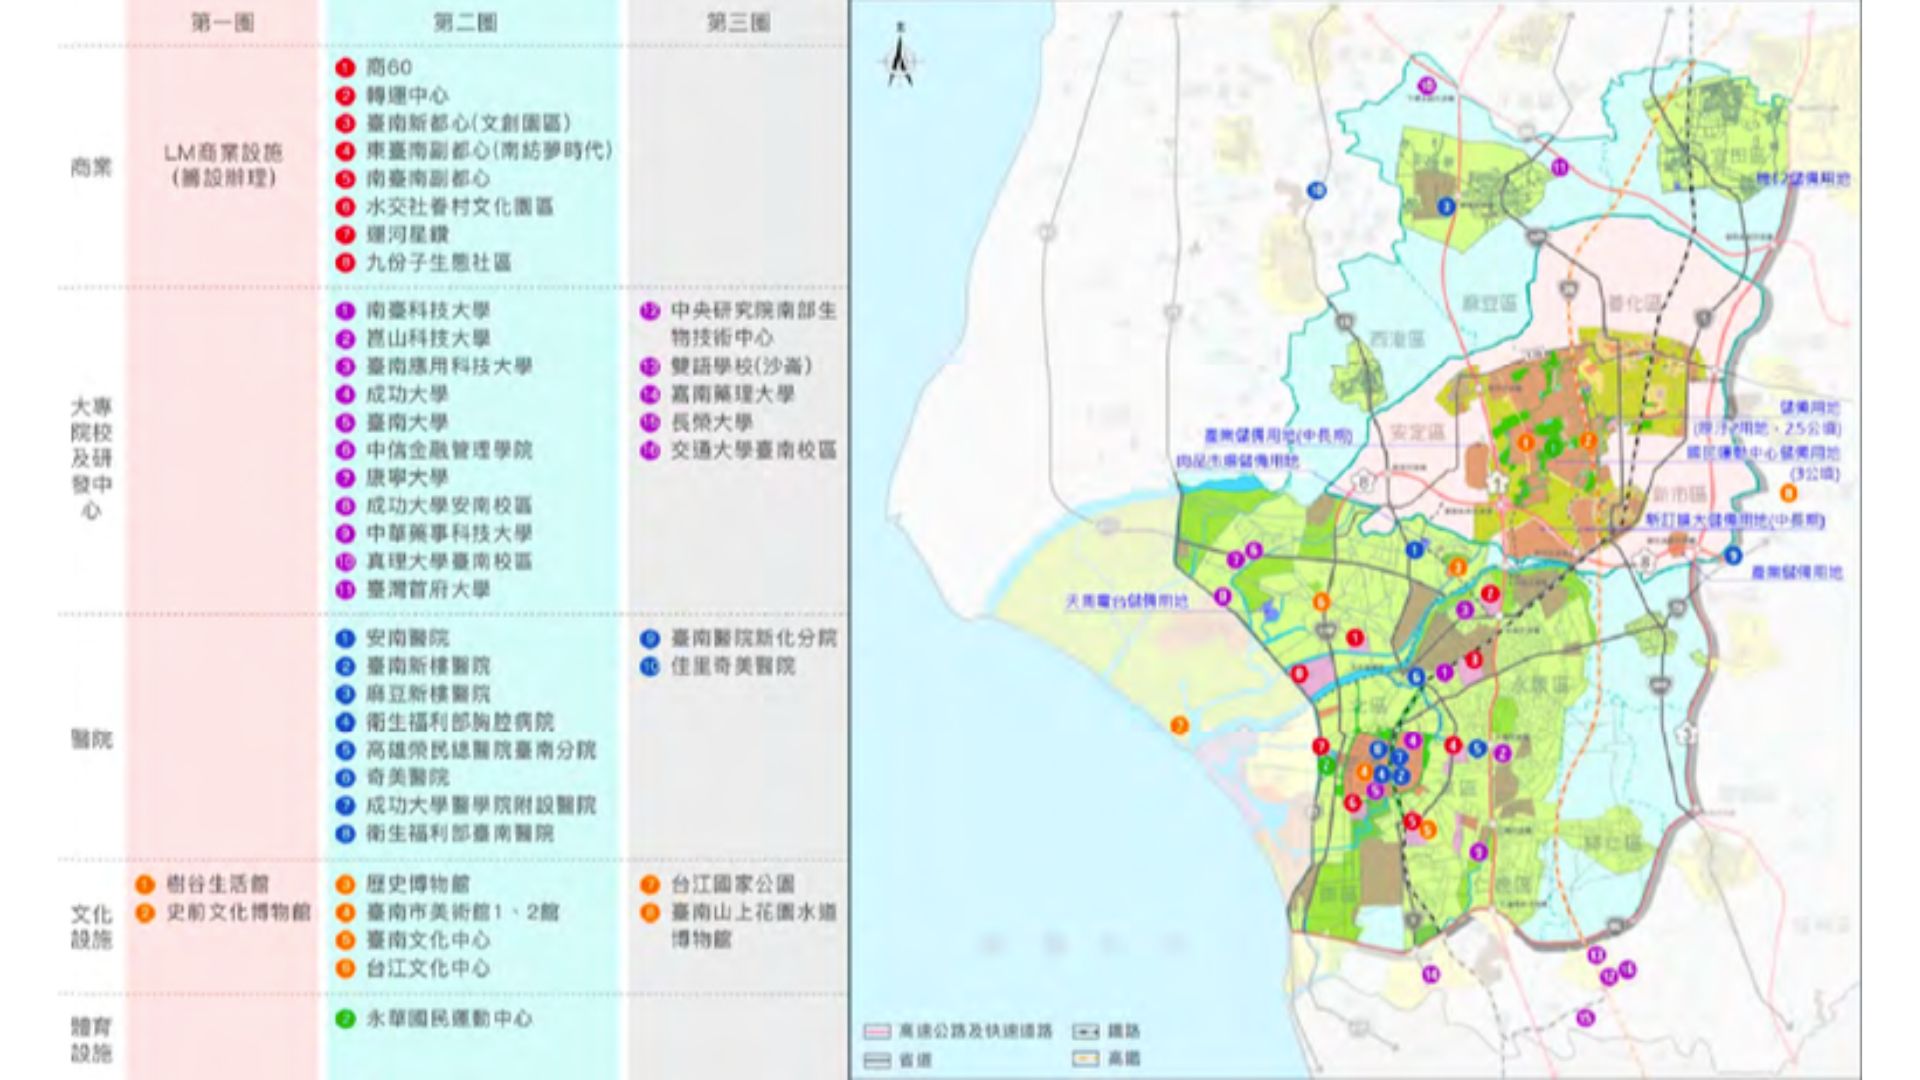Click the purple bullet beside 康寧大學
Image resolution: width=1920 pixels, height=1080 pixels.
pyautogui.click(x=346, y=478)
